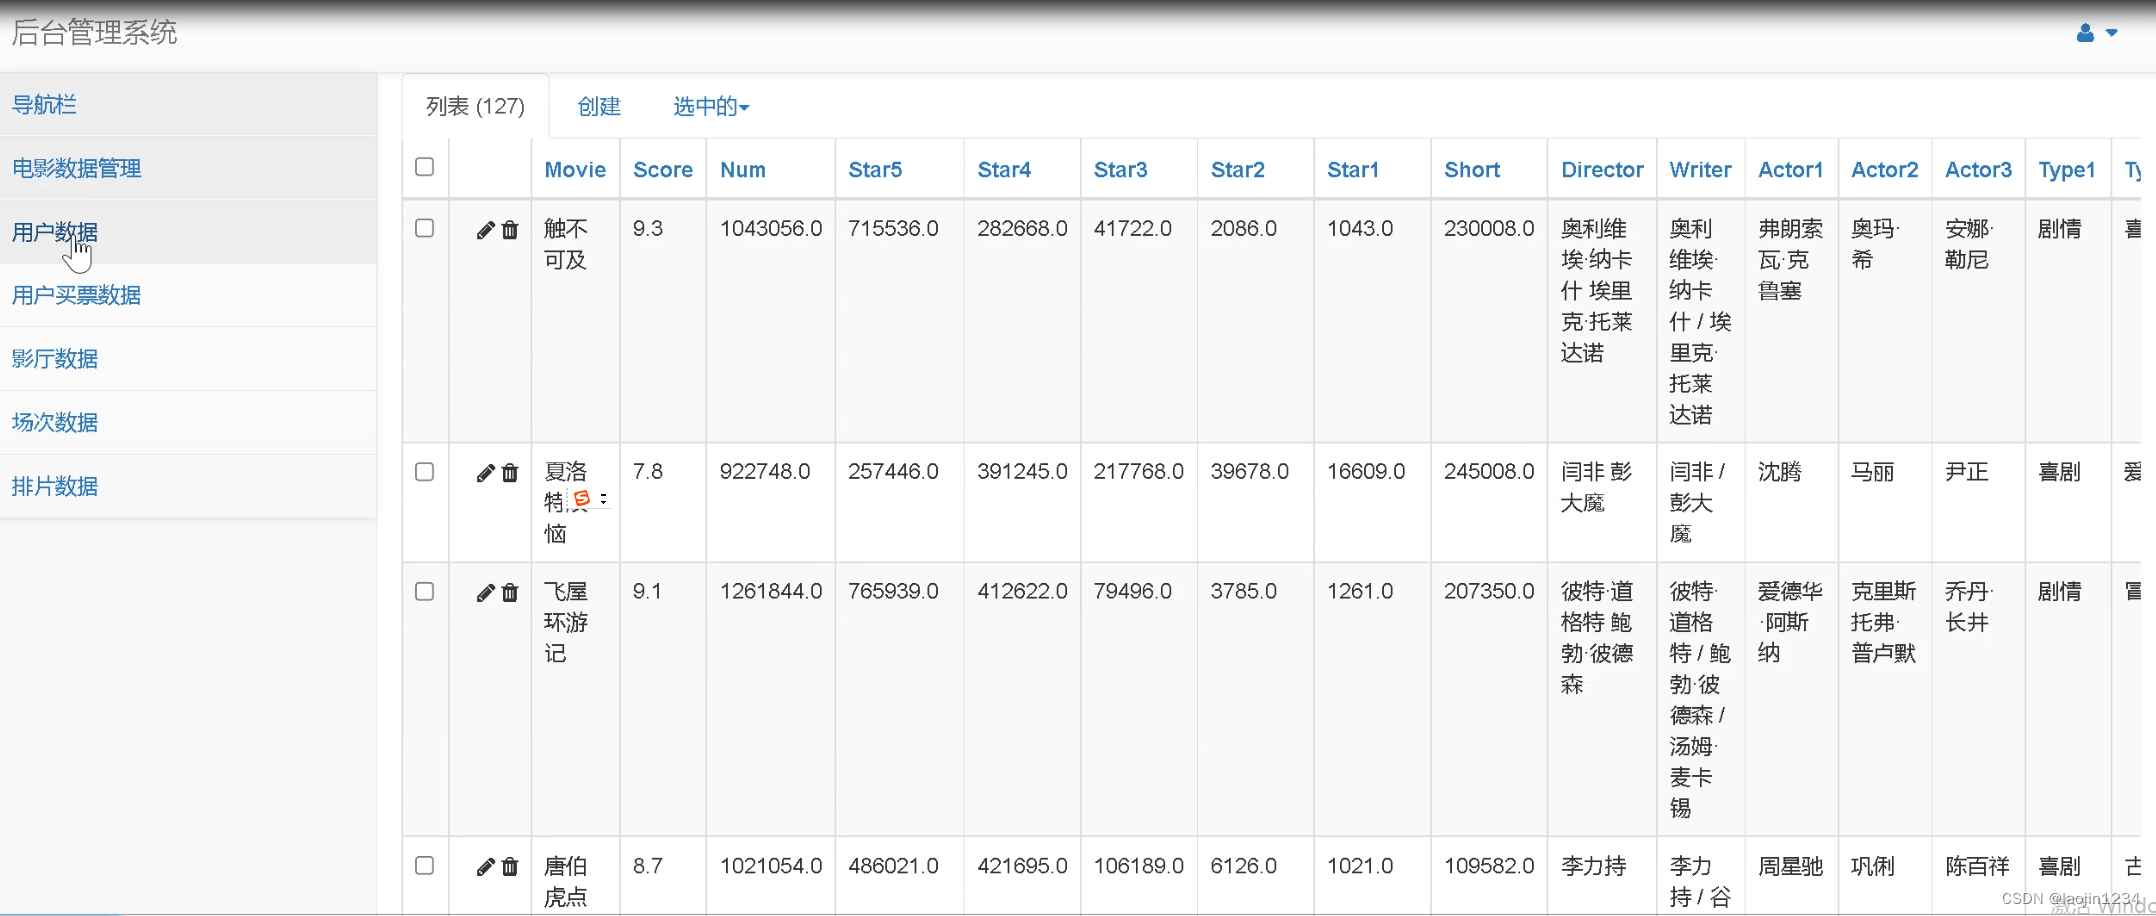Sort by the Director column header
The width and height of the screenshot is (2156, 916).
point(1602,170)
